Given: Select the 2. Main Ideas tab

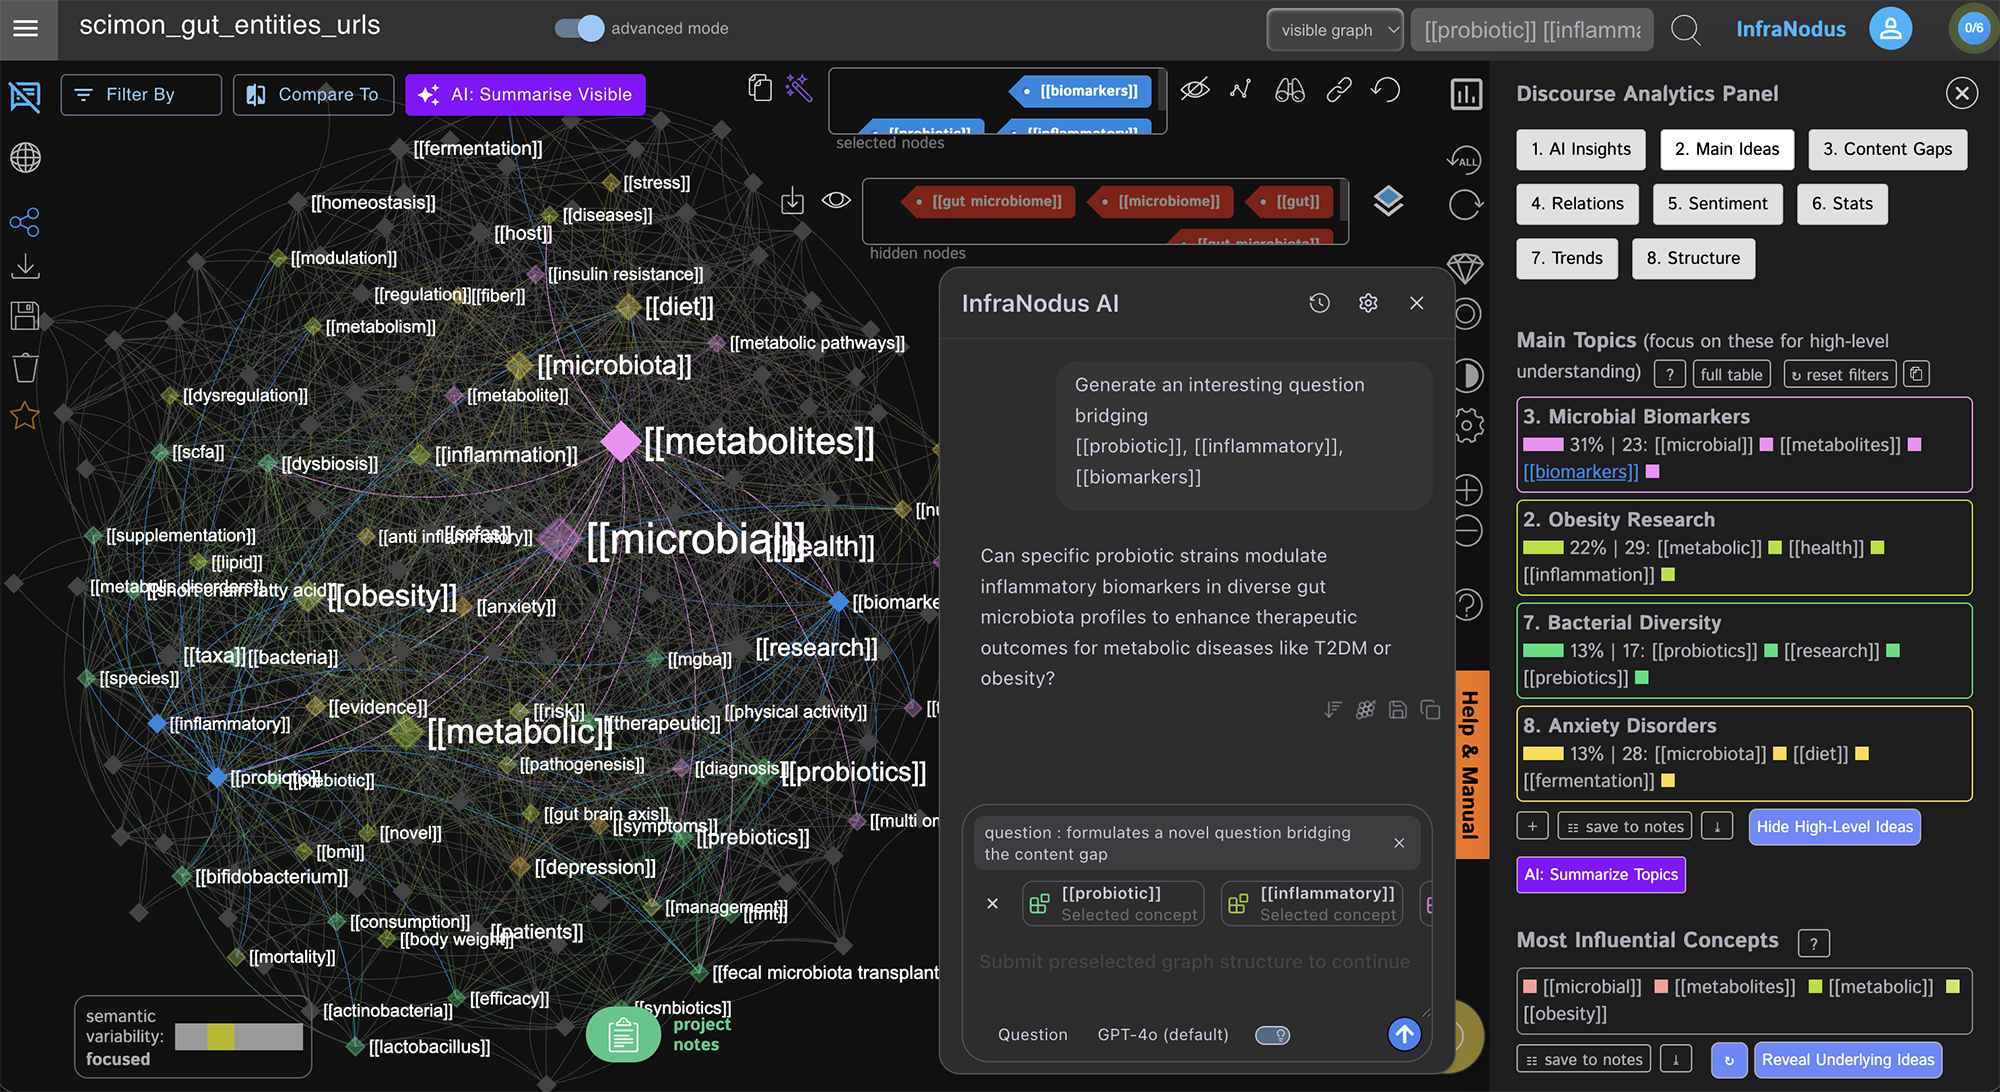Looking at the screenshot, I should tap(1727, 149).
